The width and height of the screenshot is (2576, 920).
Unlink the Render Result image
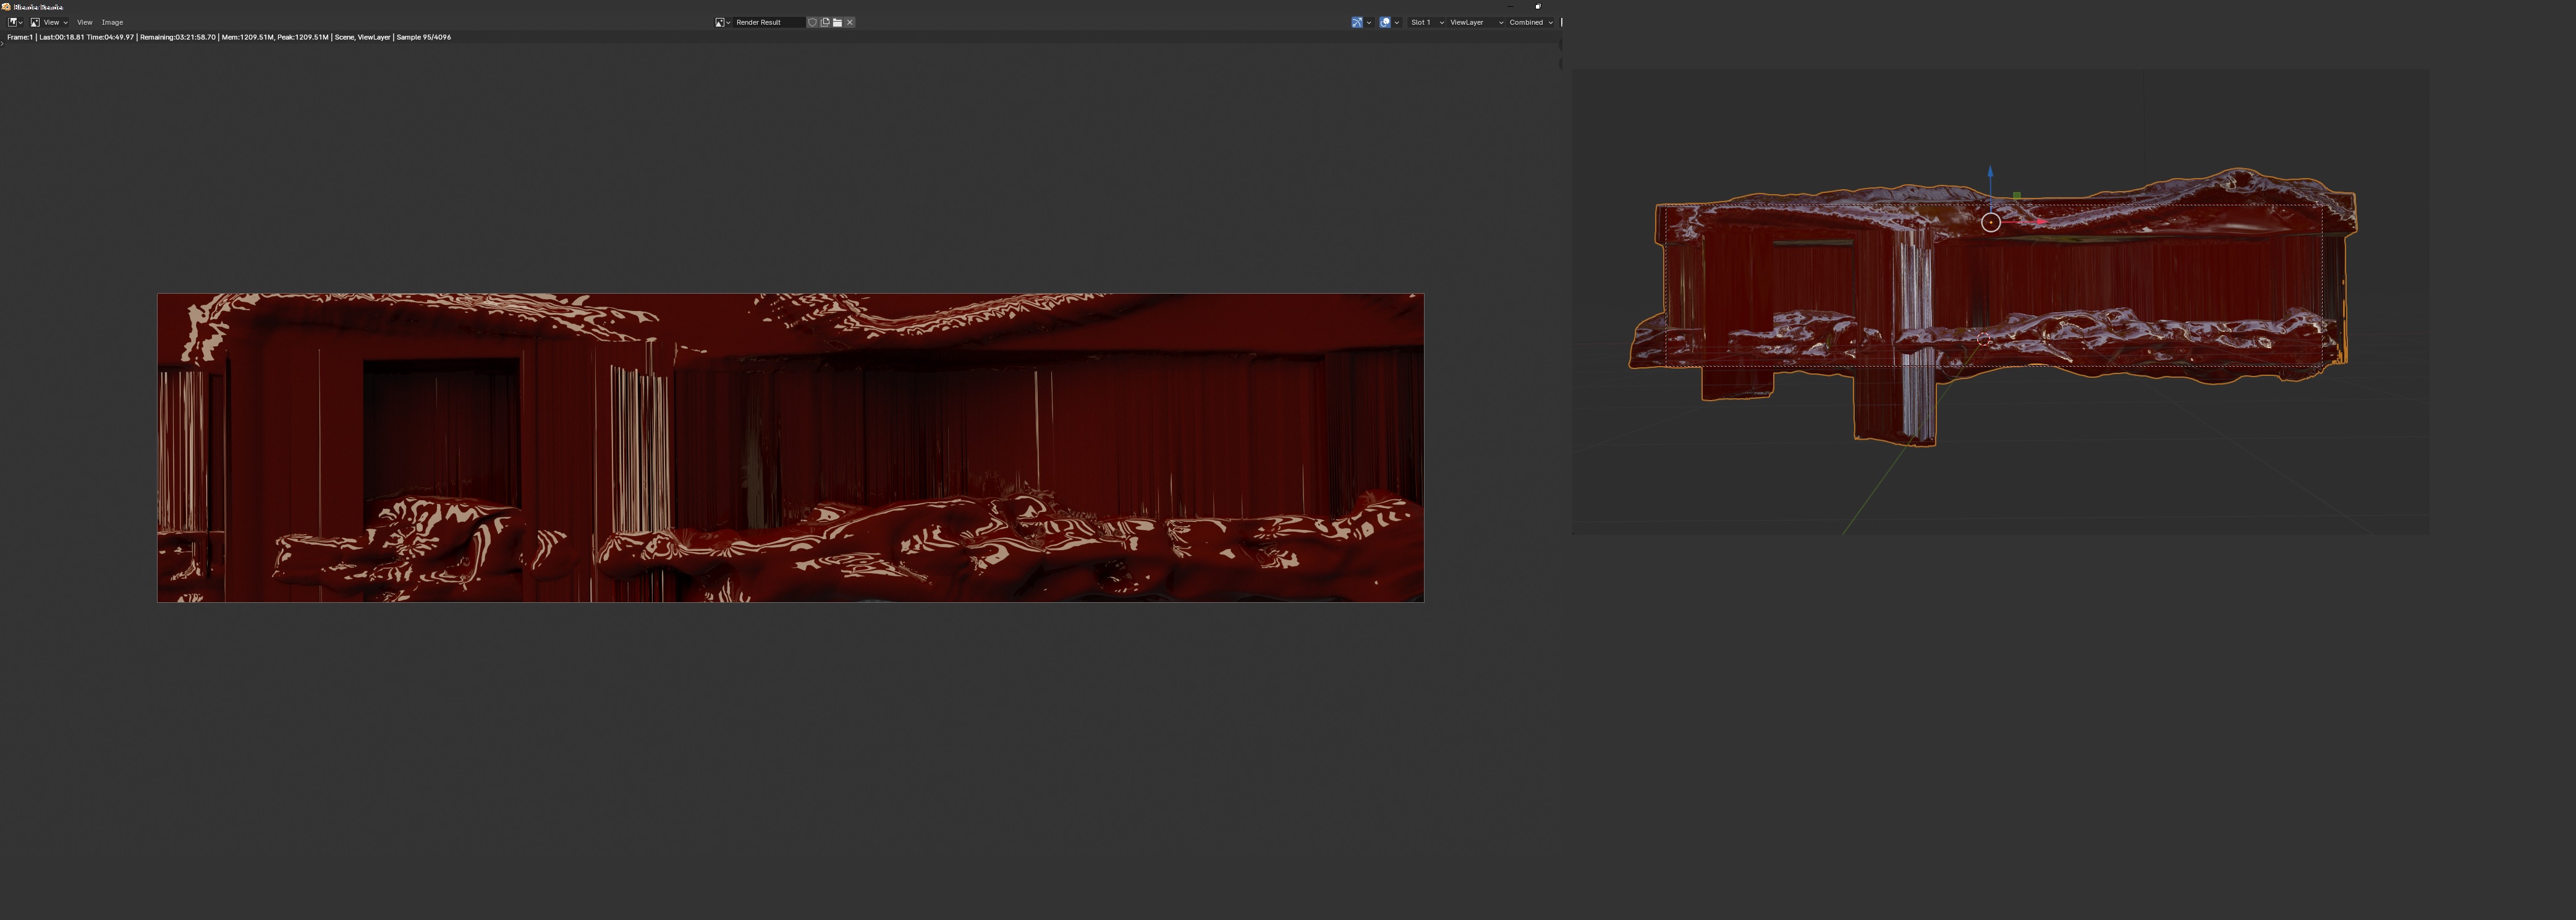click(x=850, y=22)
